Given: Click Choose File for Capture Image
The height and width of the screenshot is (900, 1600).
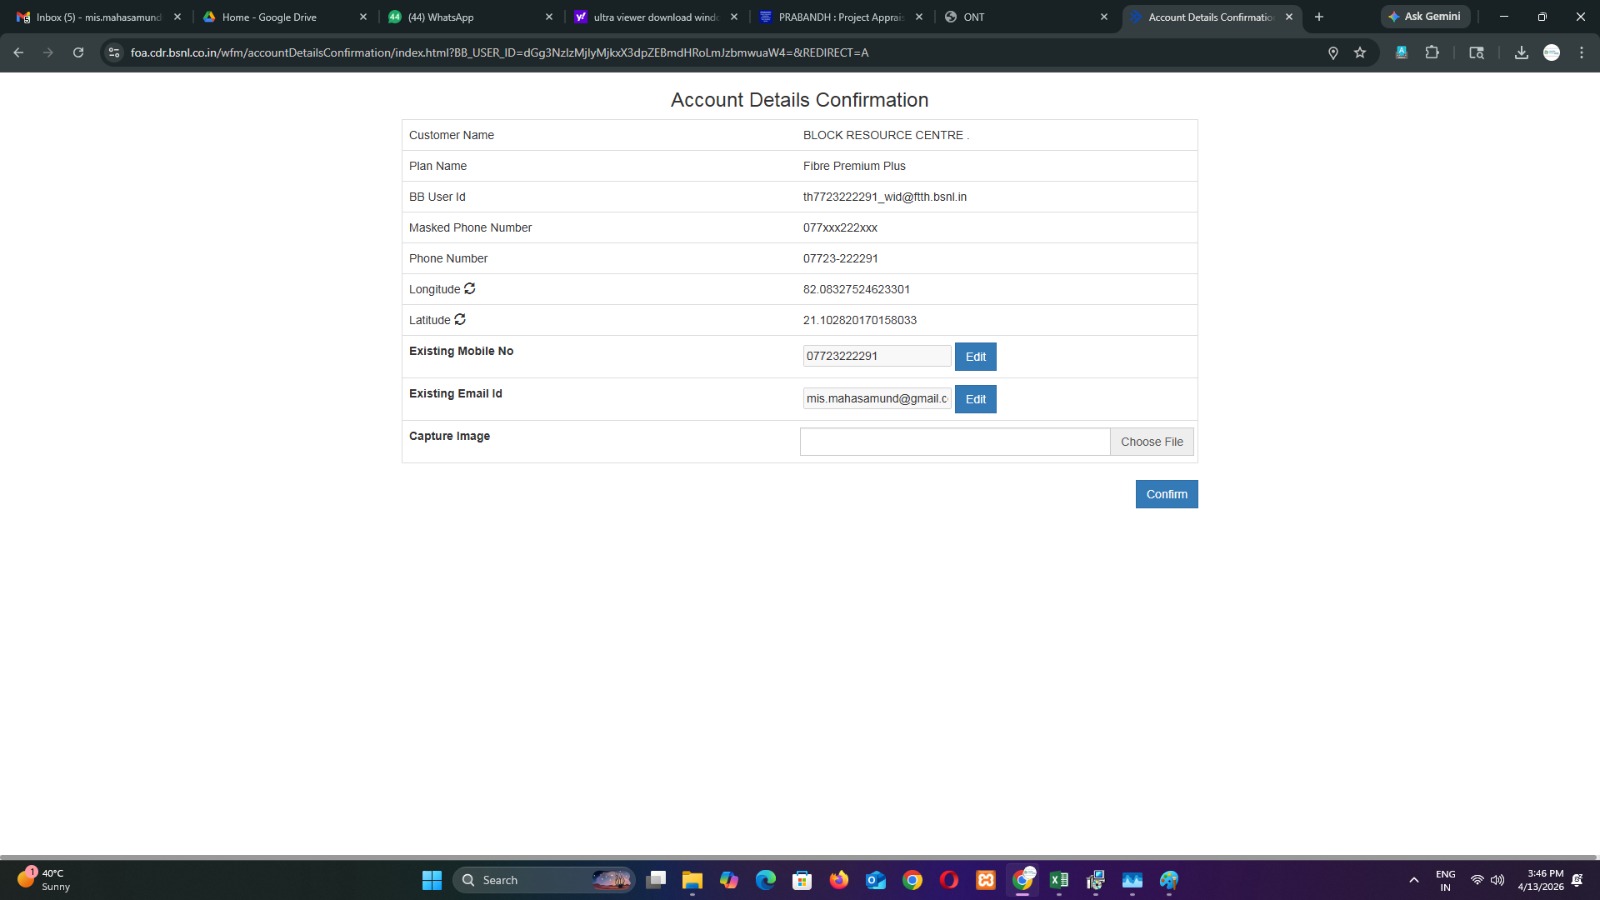Looking at the screenshot, I should coord(1151,442).
